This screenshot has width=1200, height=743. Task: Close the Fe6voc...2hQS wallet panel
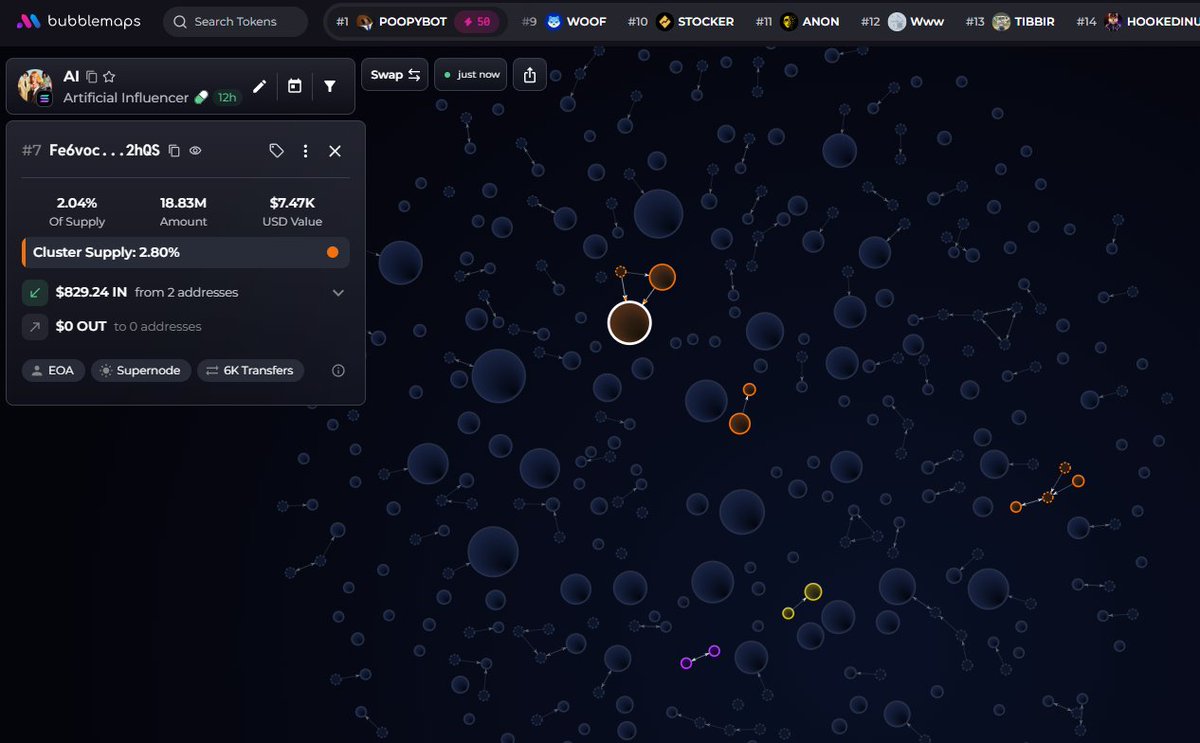tap(335, 151)
